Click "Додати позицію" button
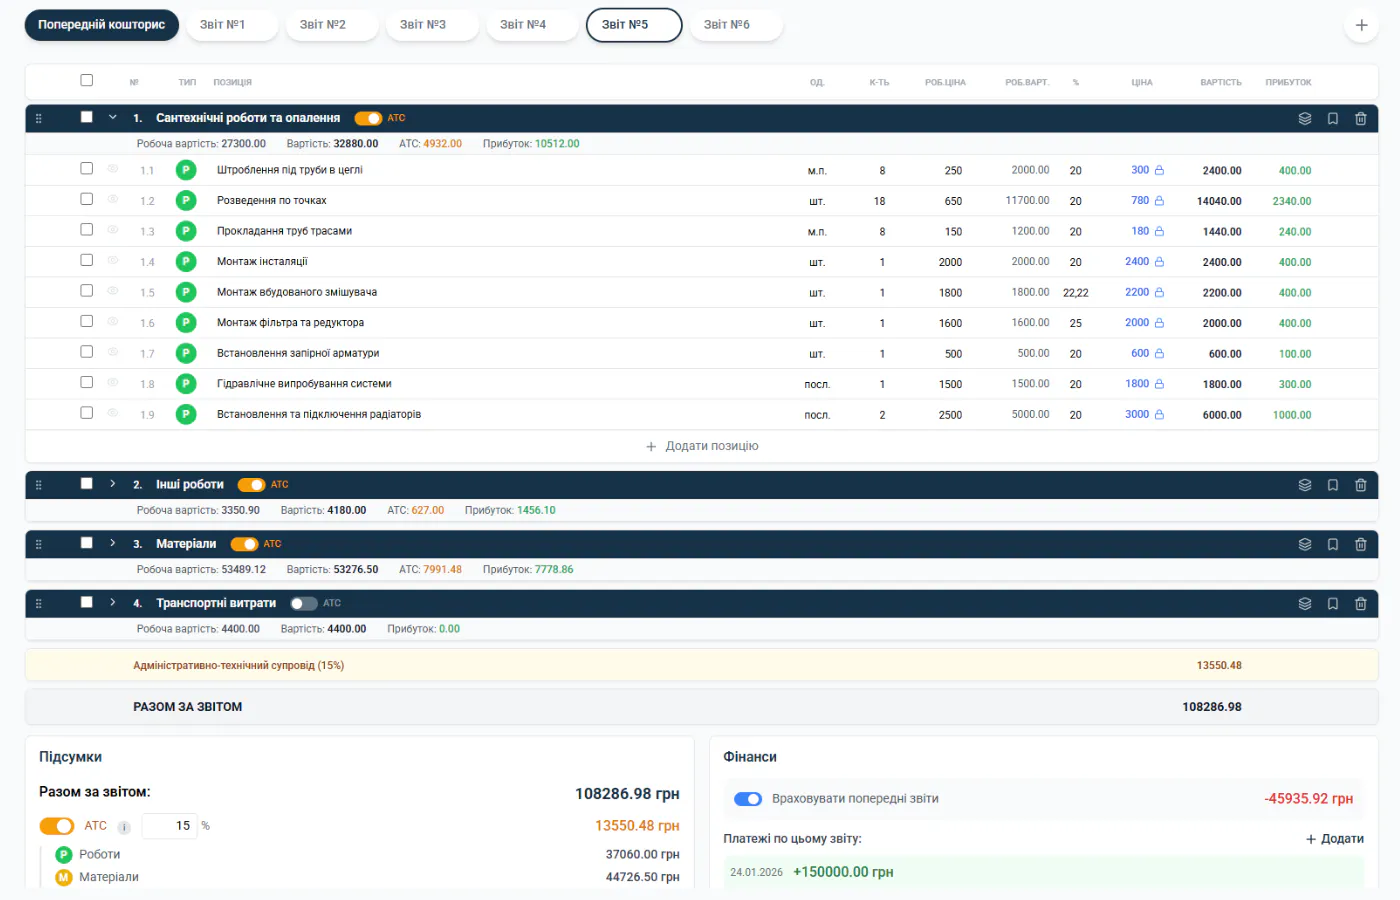1400x900 pixels. pos(702,446)
